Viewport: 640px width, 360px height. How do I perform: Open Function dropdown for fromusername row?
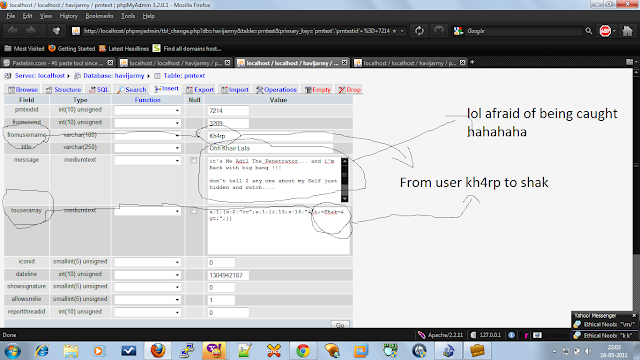[x=147, y=136]
